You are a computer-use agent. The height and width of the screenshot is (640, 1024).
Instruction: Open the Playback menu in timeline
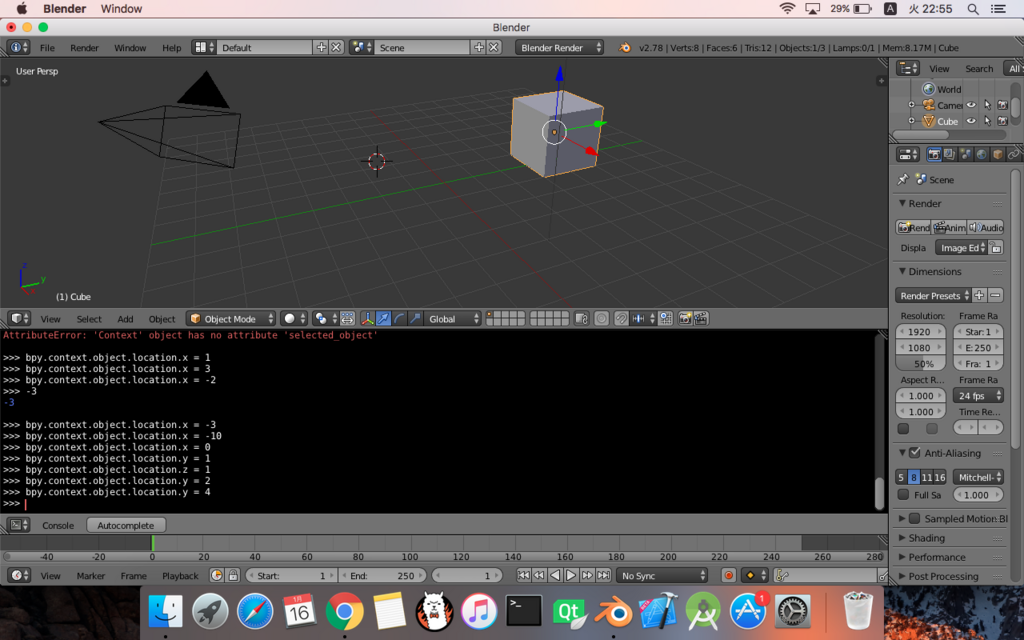click(x=180, y=575)
